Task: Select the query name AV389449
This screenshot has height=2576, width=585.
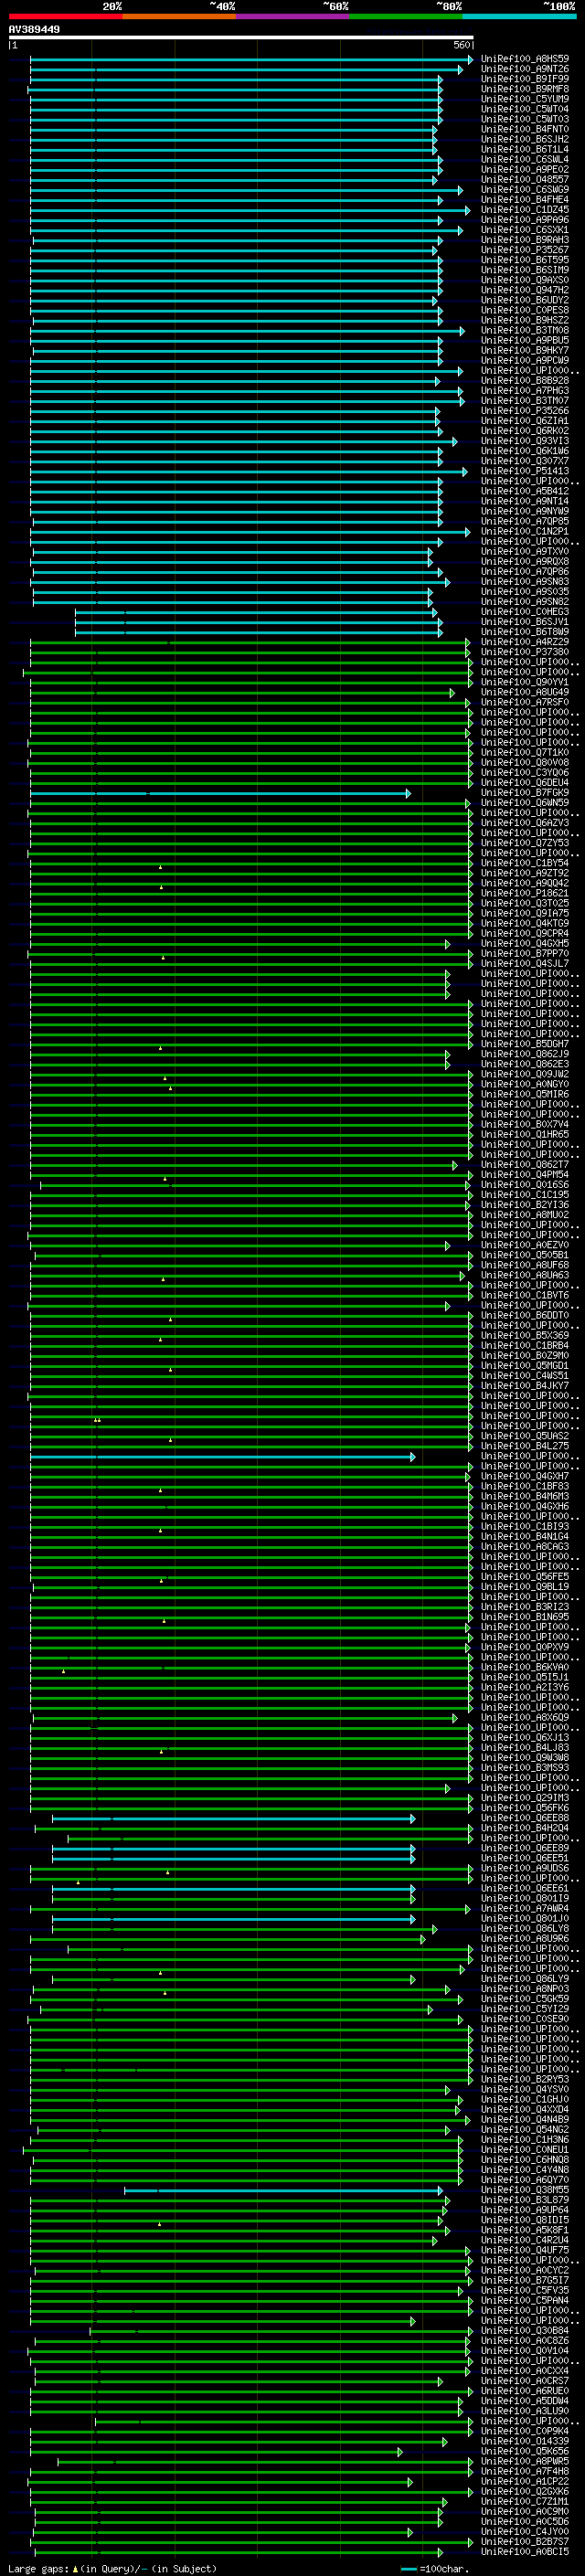Action: point(34,30)
